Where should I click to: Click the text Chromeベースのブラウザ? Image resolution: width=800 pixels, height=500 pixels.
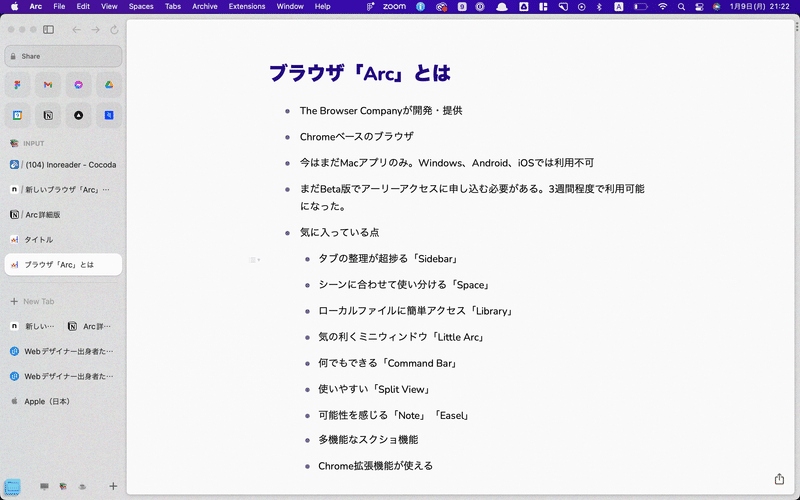point(357,137)
